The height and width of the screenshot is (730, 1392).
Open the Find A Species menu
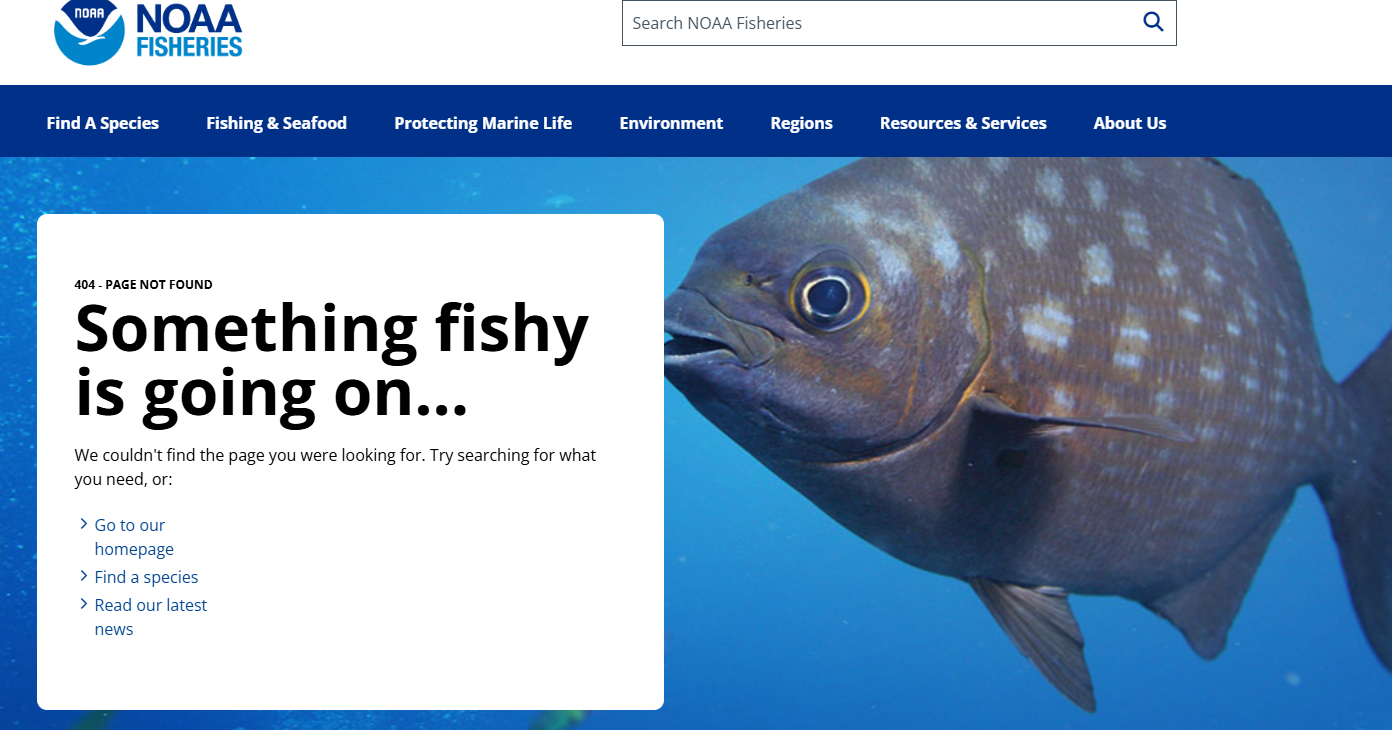(103, 123)
